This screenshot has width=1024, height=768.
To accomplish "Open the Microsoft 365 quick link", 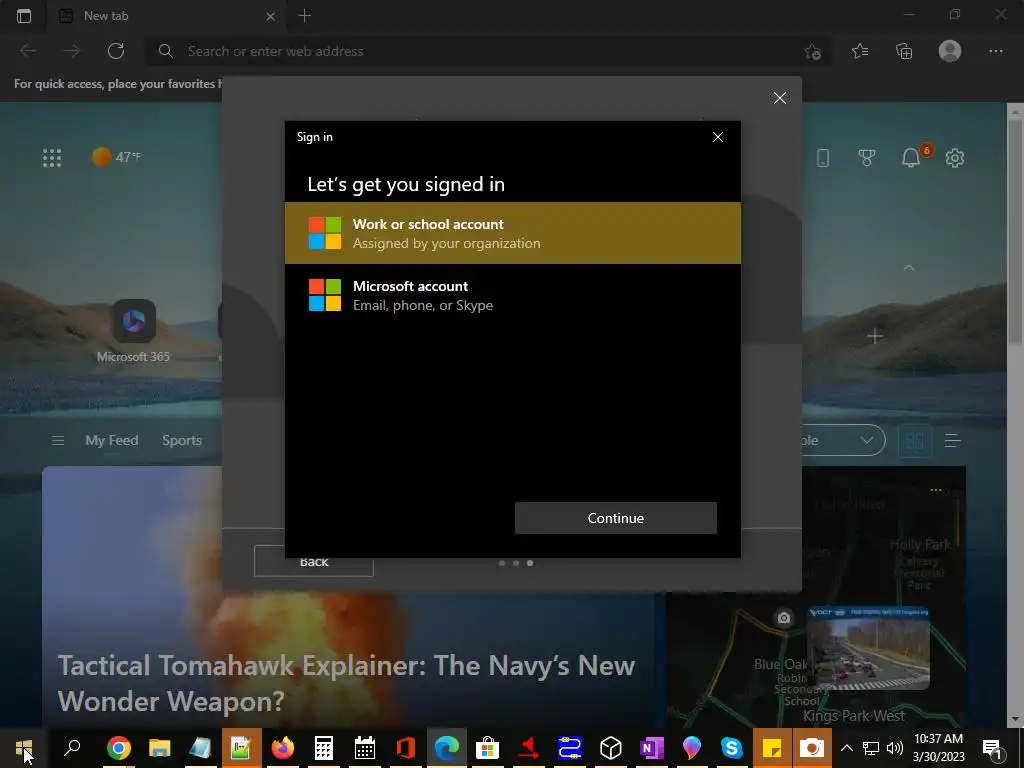I will click(133, 331).
